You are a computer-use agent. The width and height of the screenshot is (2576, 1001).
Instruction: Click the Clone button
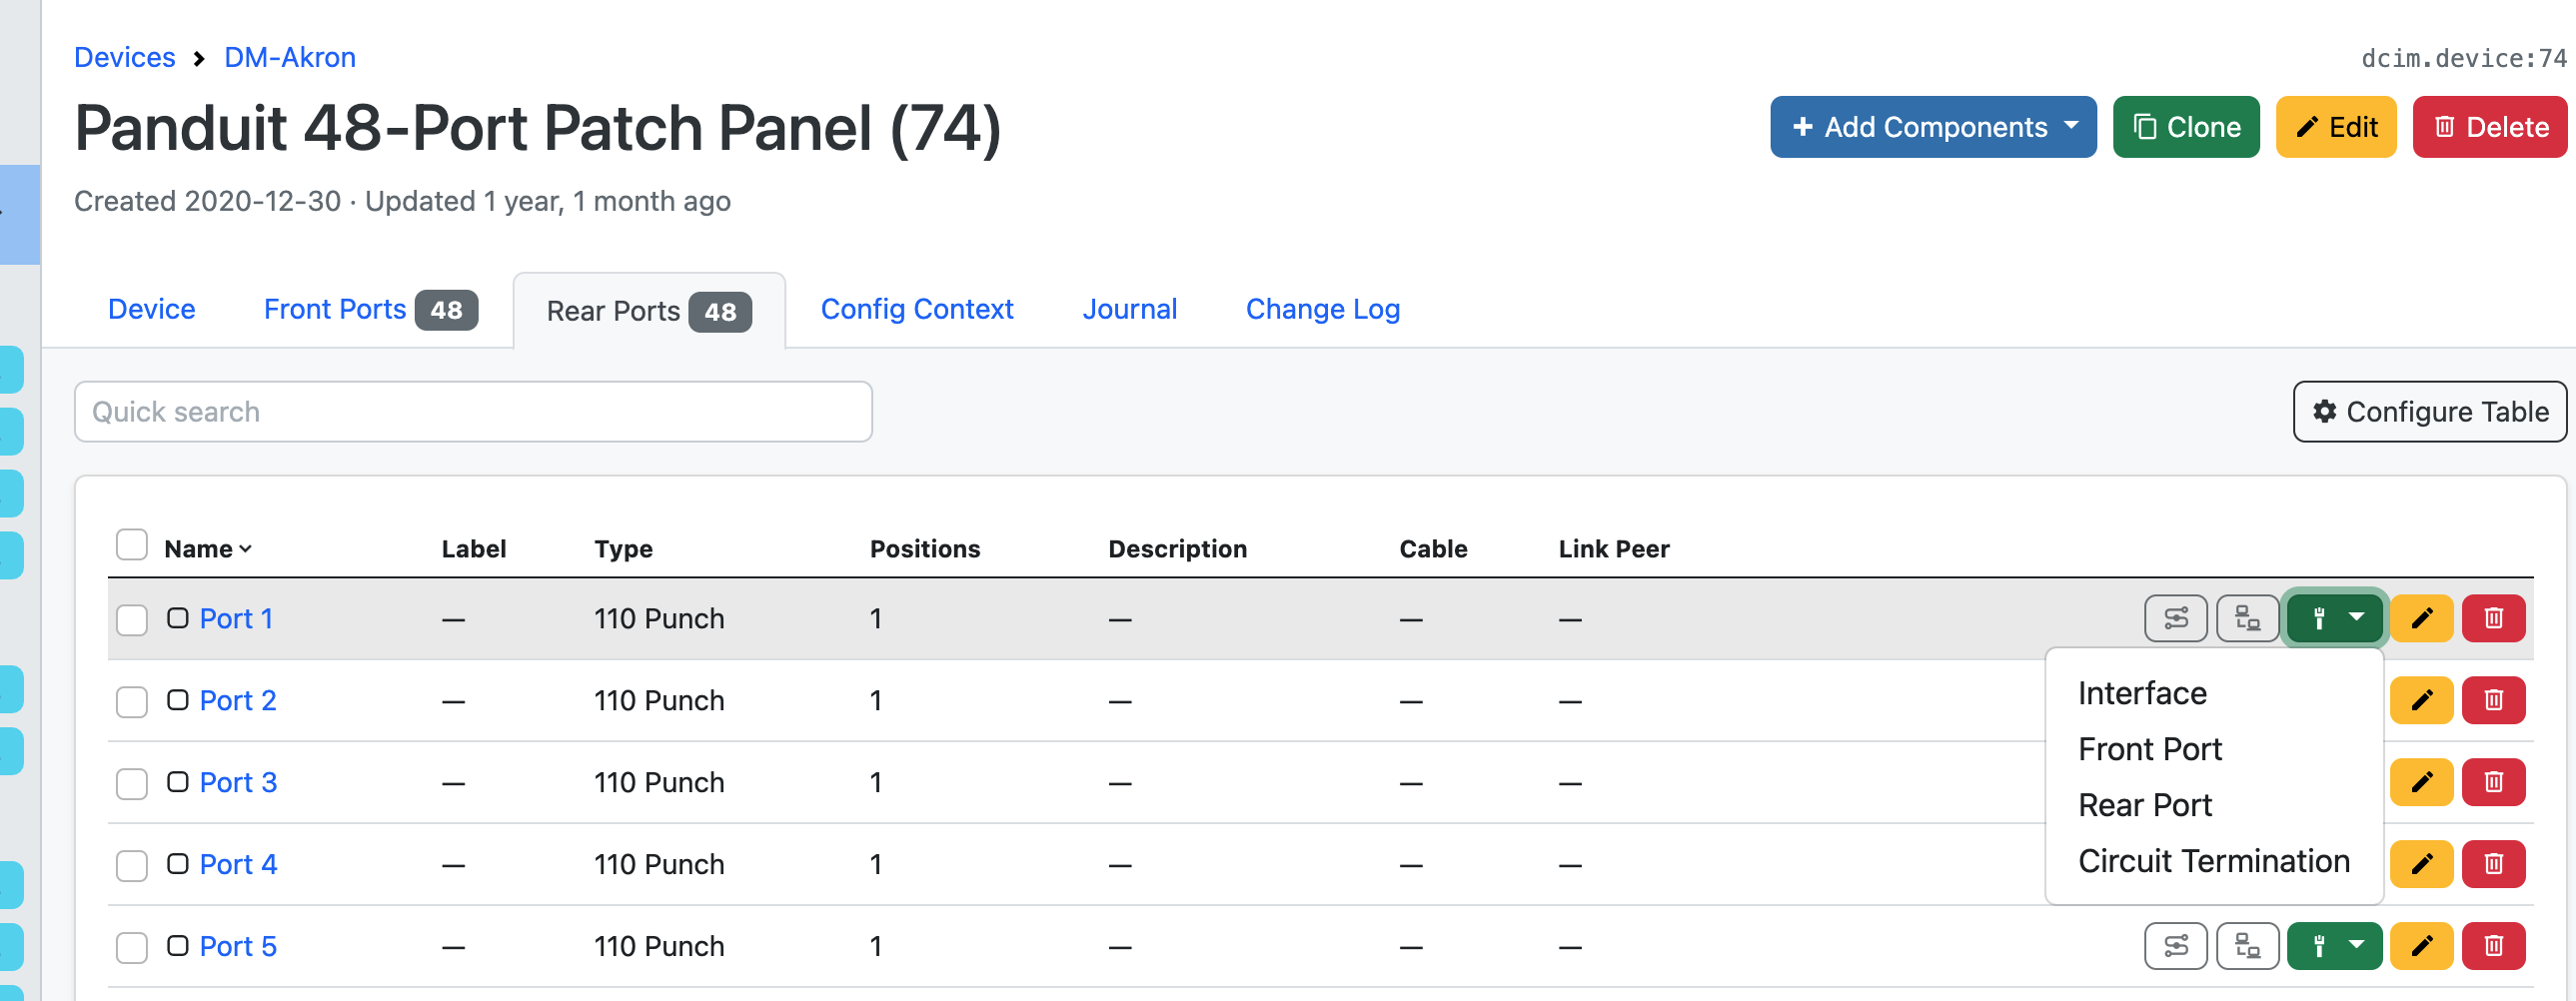click(x=2185, y=127)
